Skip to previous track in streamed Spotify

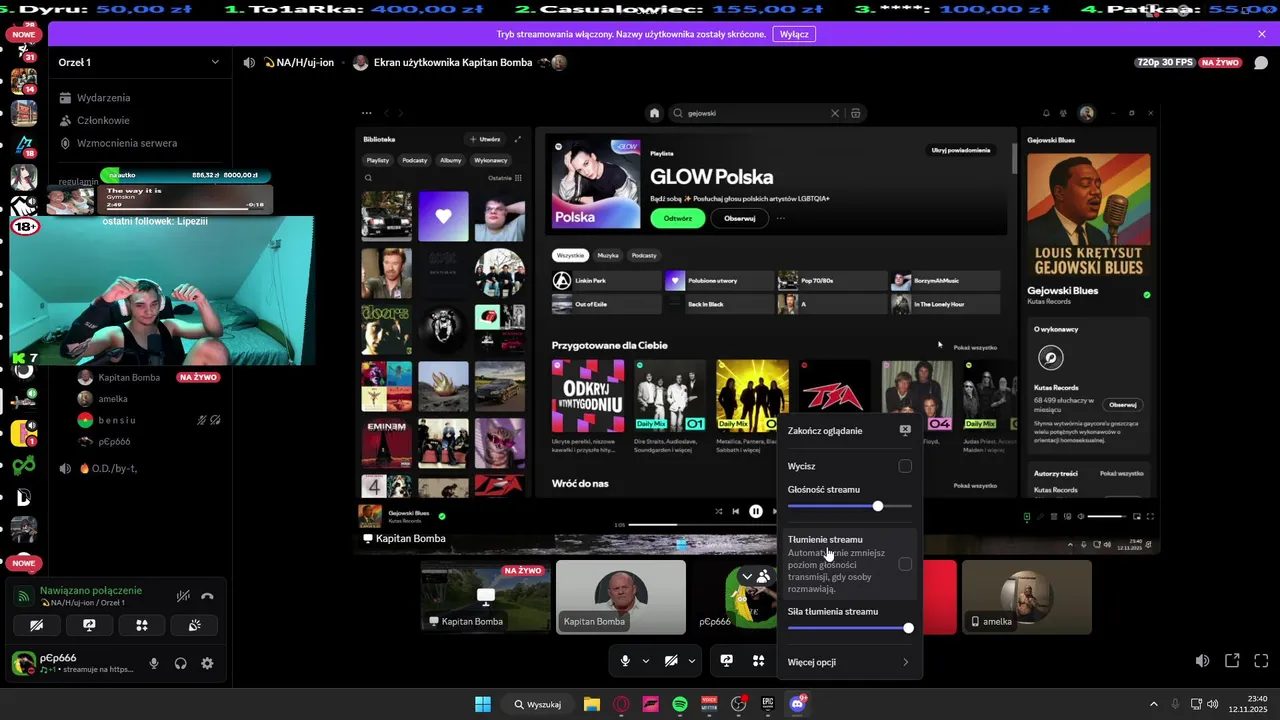pos(736,511)
